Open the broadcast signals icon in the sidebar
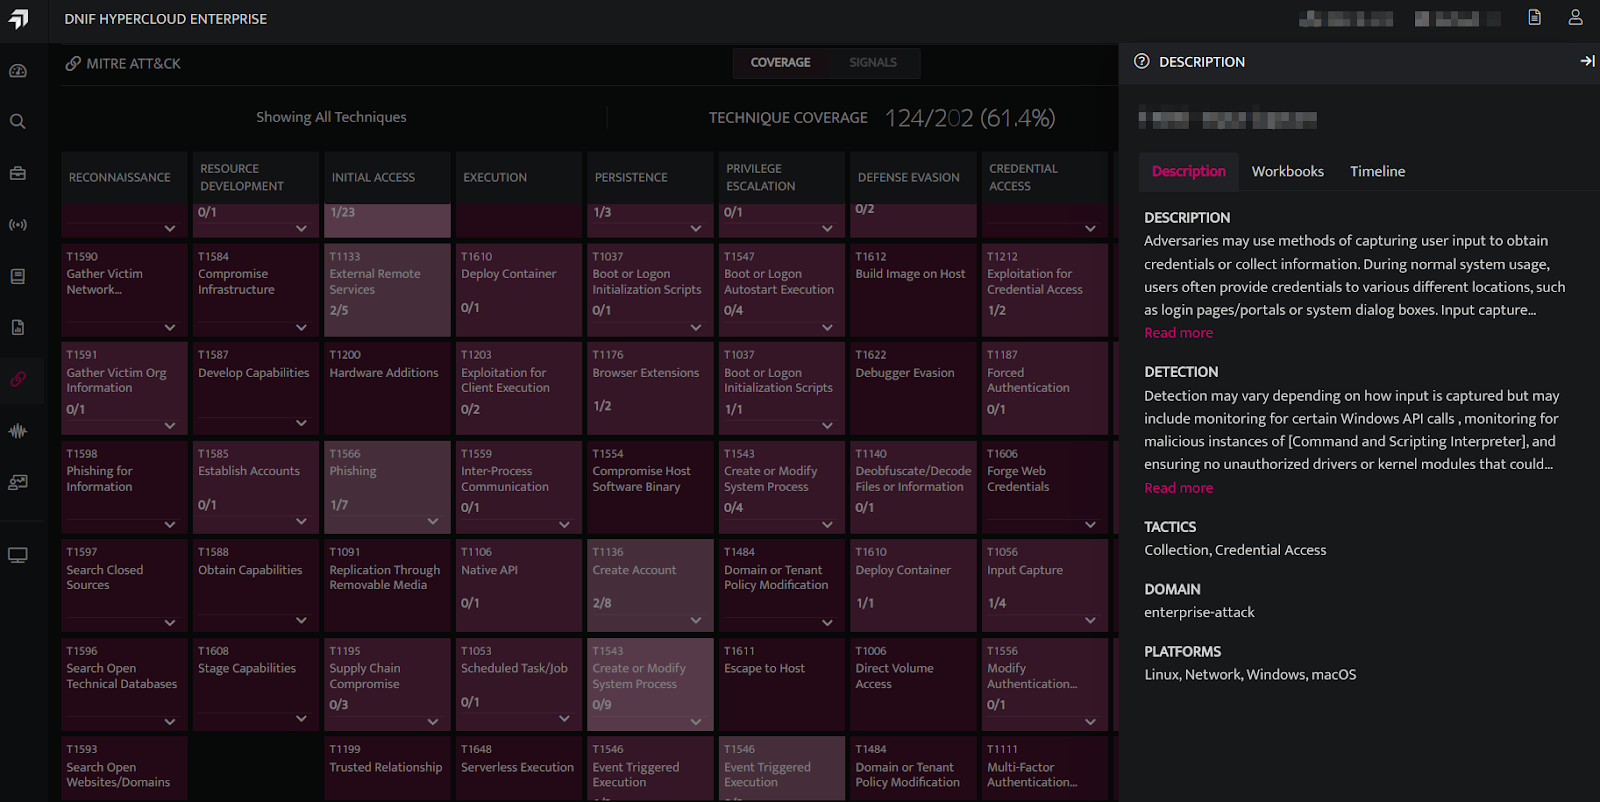This screenshot has height=802, width=1600. pyautogui.click(x=18, y=225)
